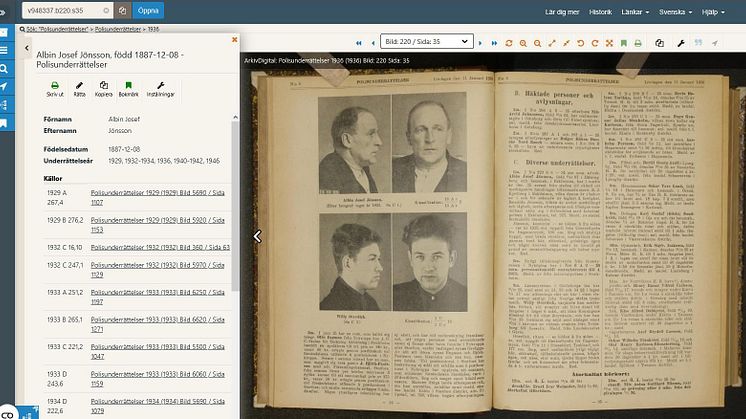Collapse the side panel with left chevron

click(25, 47)
